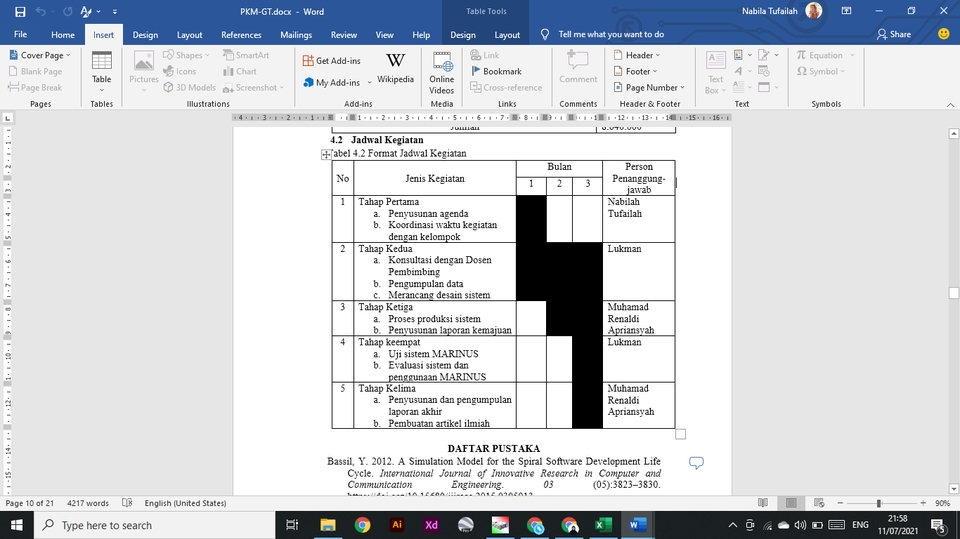Open Adobe Illustrator from the taskbar
960x539 pixels.
[396, 525]
